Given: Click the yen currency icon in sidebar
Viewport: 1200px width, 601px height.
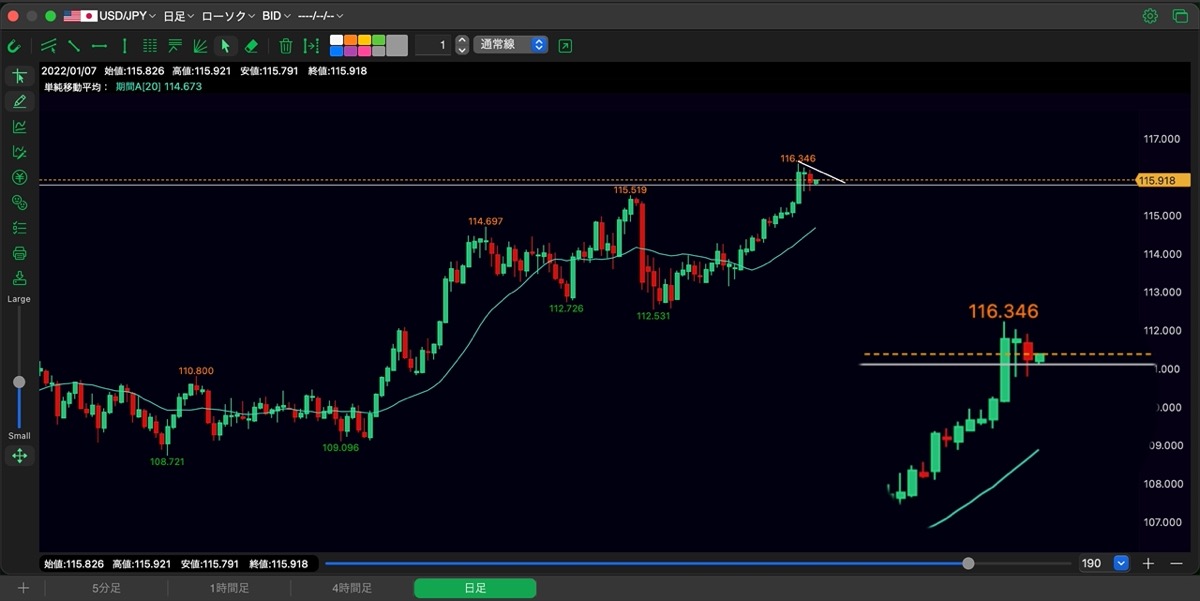Looking at the screenshot, I should click(x=19, y=177).
